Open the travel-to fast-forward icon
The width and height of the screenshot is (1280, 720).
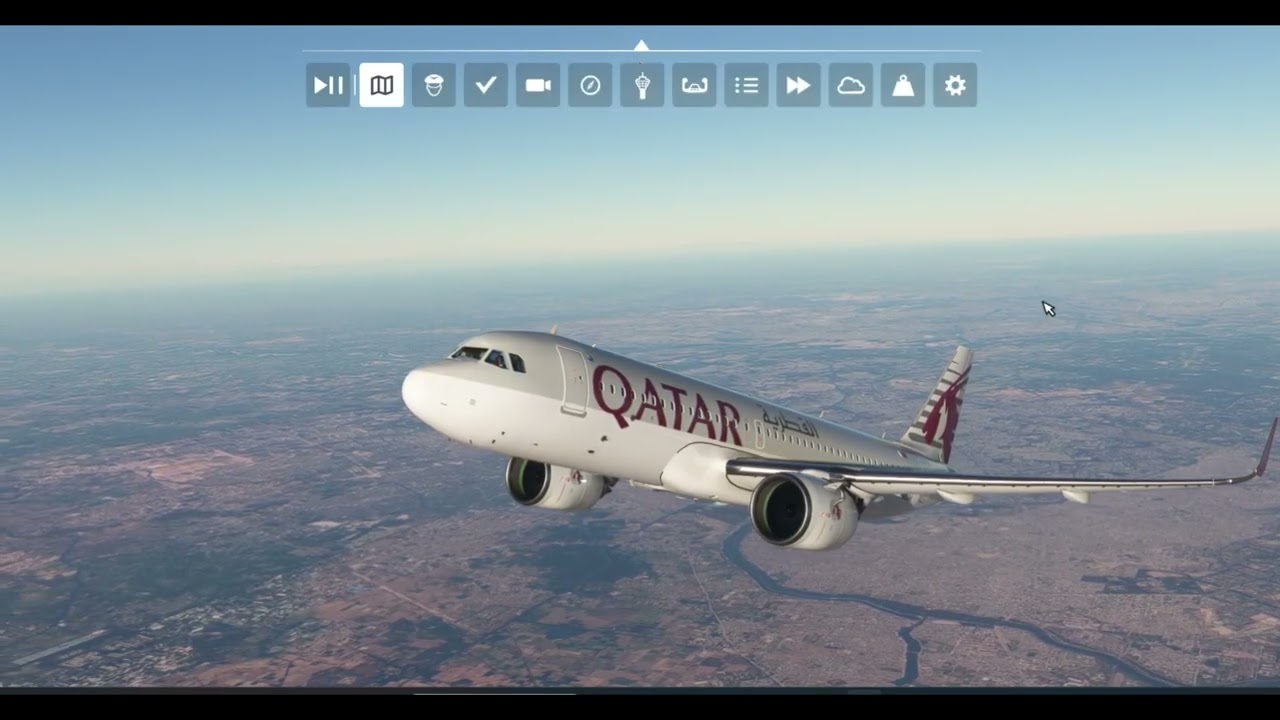[x=798, y=85]
